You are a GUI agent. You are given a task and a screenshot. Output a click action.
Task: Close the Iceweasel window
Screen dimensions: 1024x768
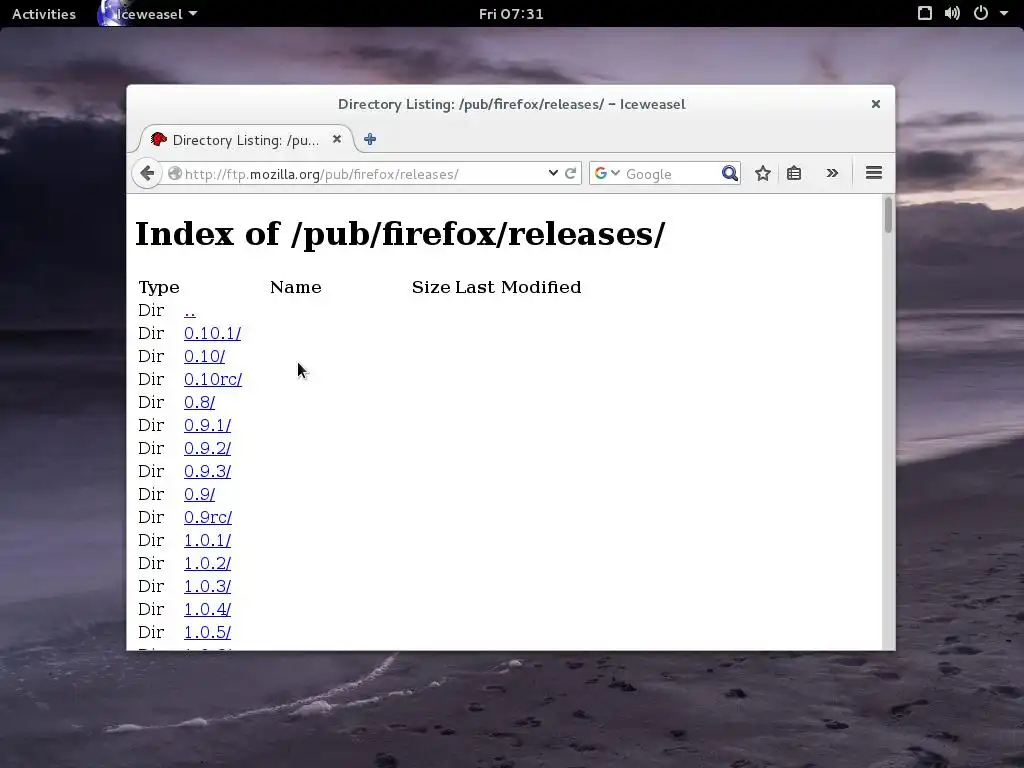tap(876, 104)
